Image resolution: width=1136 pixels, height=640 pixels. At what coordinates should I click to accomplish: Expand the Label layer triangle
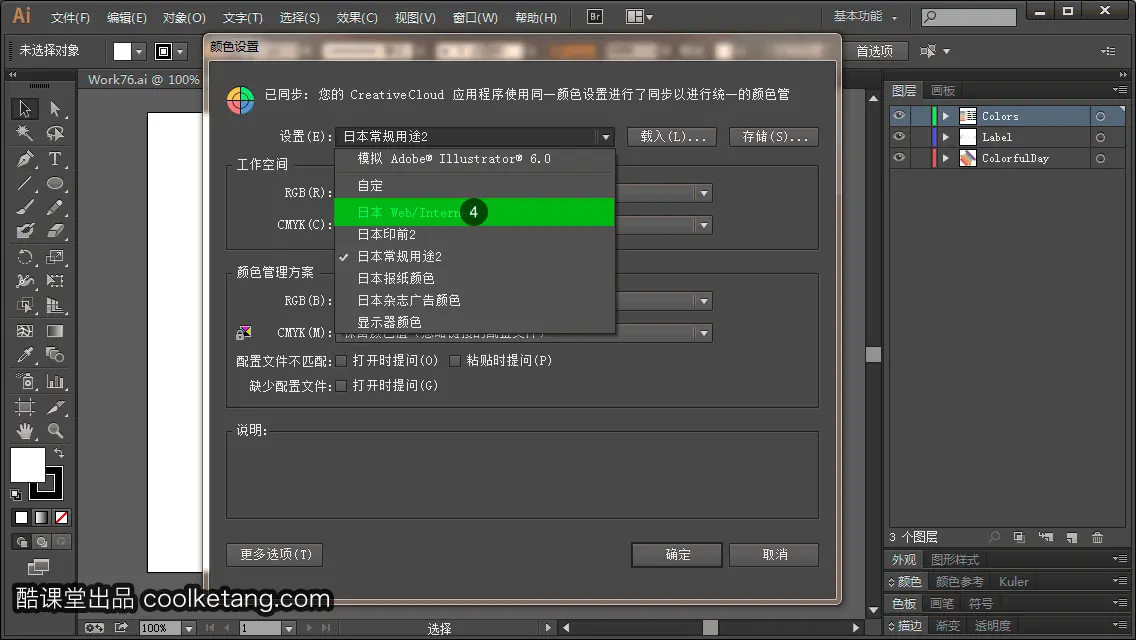pyautogui.click(x=945, y=137)
